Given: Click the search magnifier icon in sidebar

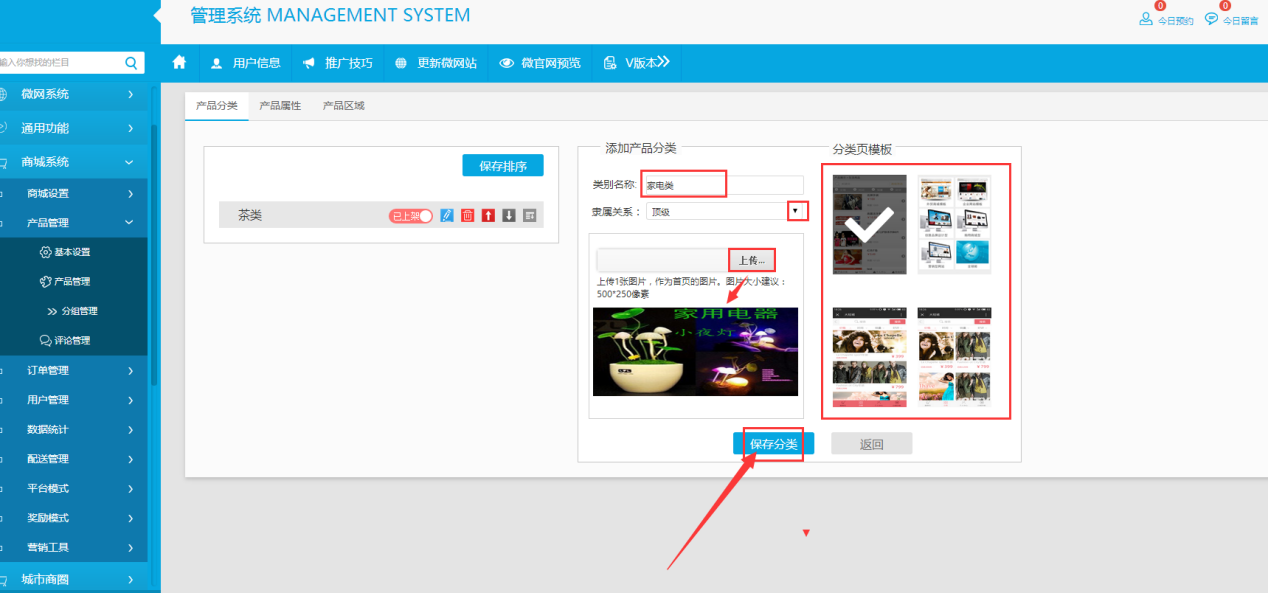Looking at the screenshot, I should pyautogui.click(x=131, y=62).
